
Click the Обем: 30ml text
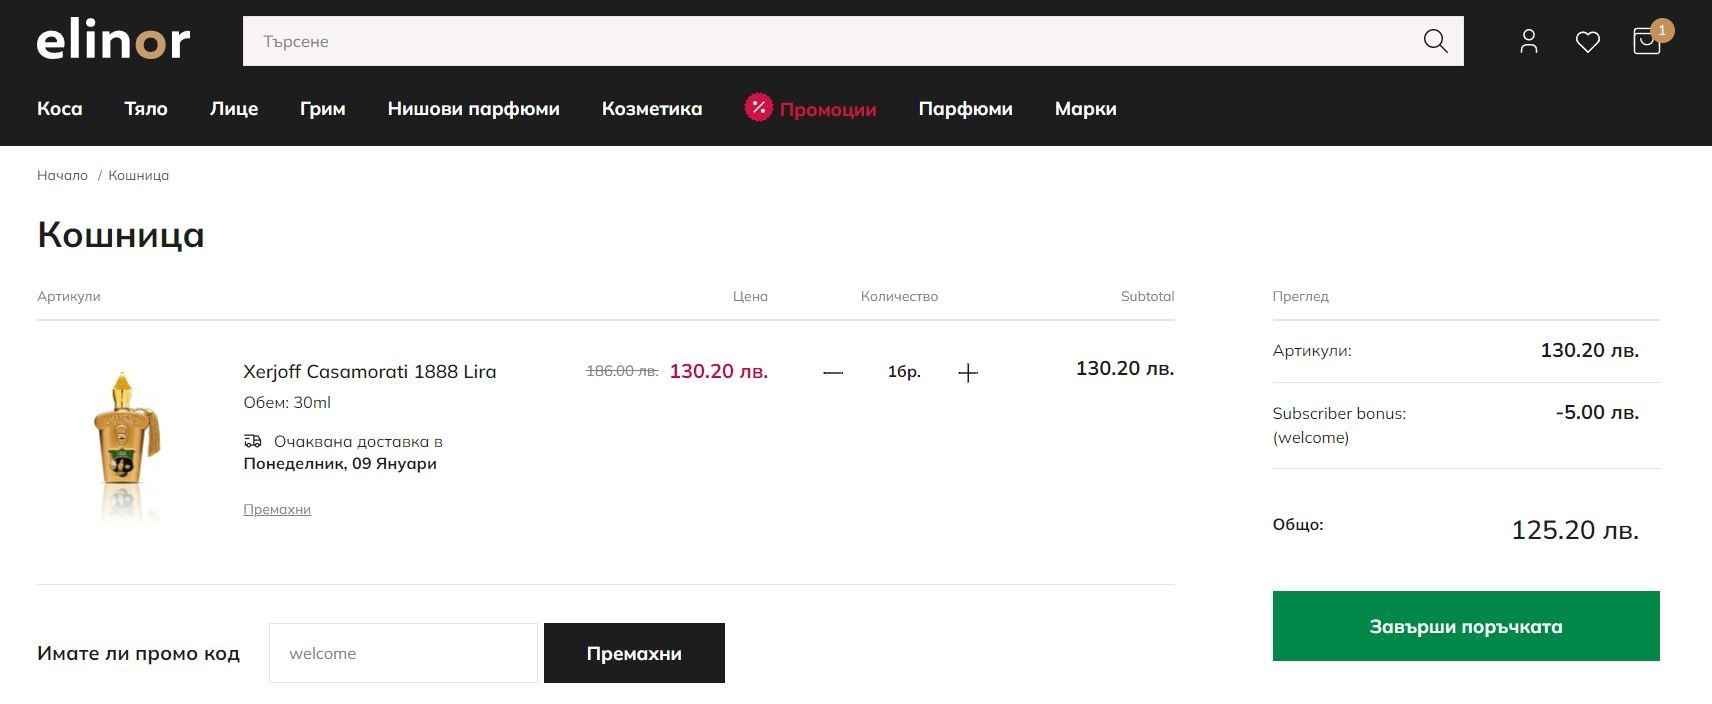point(287,402)
